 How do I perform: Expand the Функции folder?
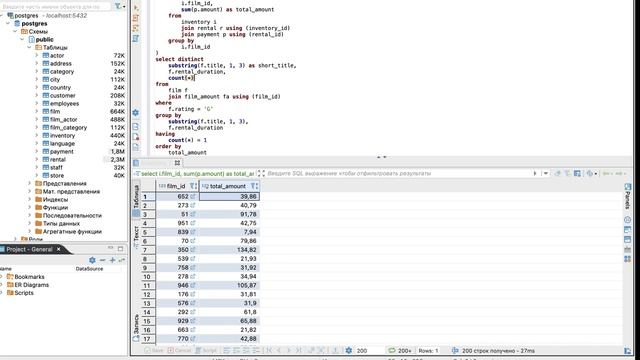[x=29, y=207]
